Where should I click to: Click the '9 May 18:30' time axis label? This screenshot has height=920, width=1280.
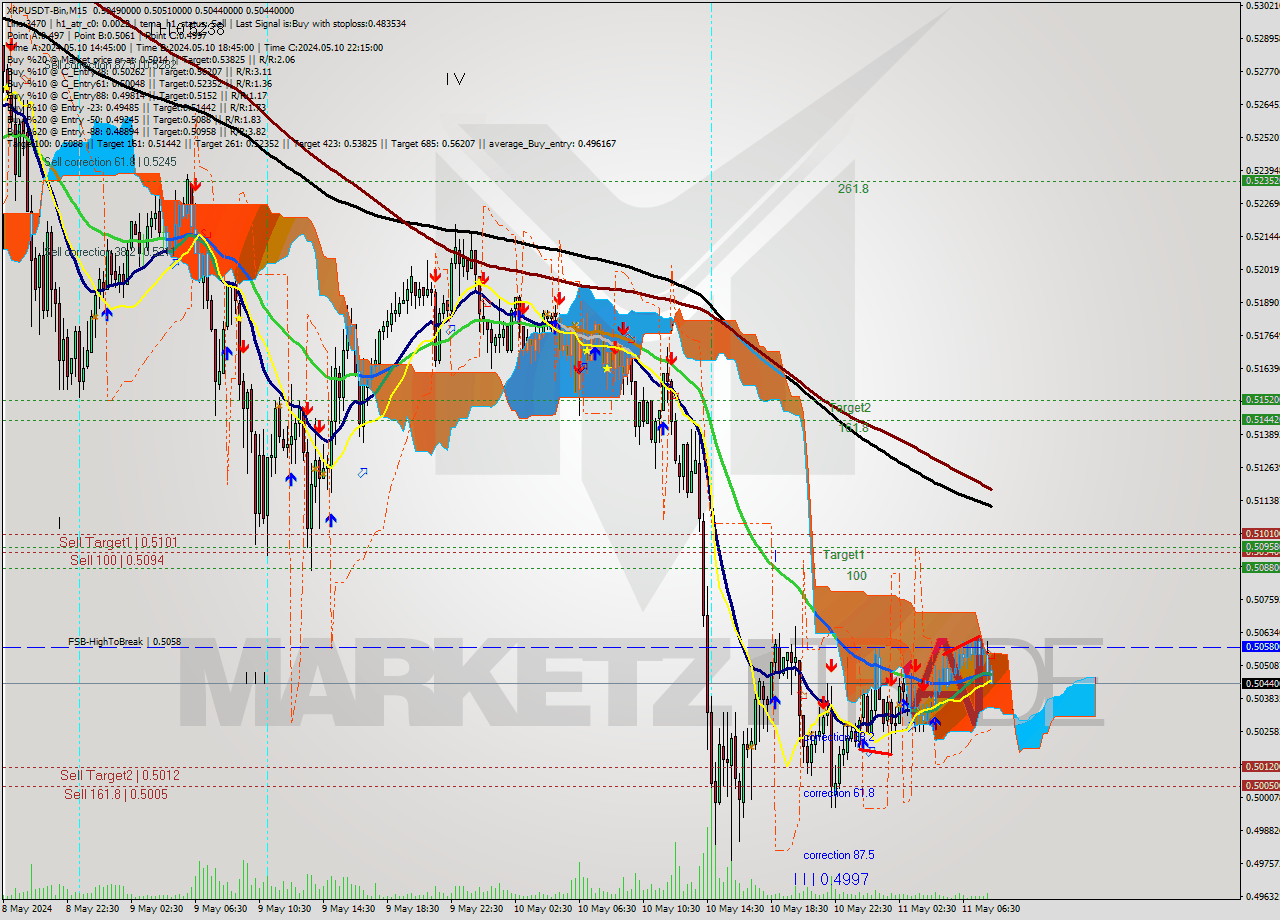[x=412, y=909]
